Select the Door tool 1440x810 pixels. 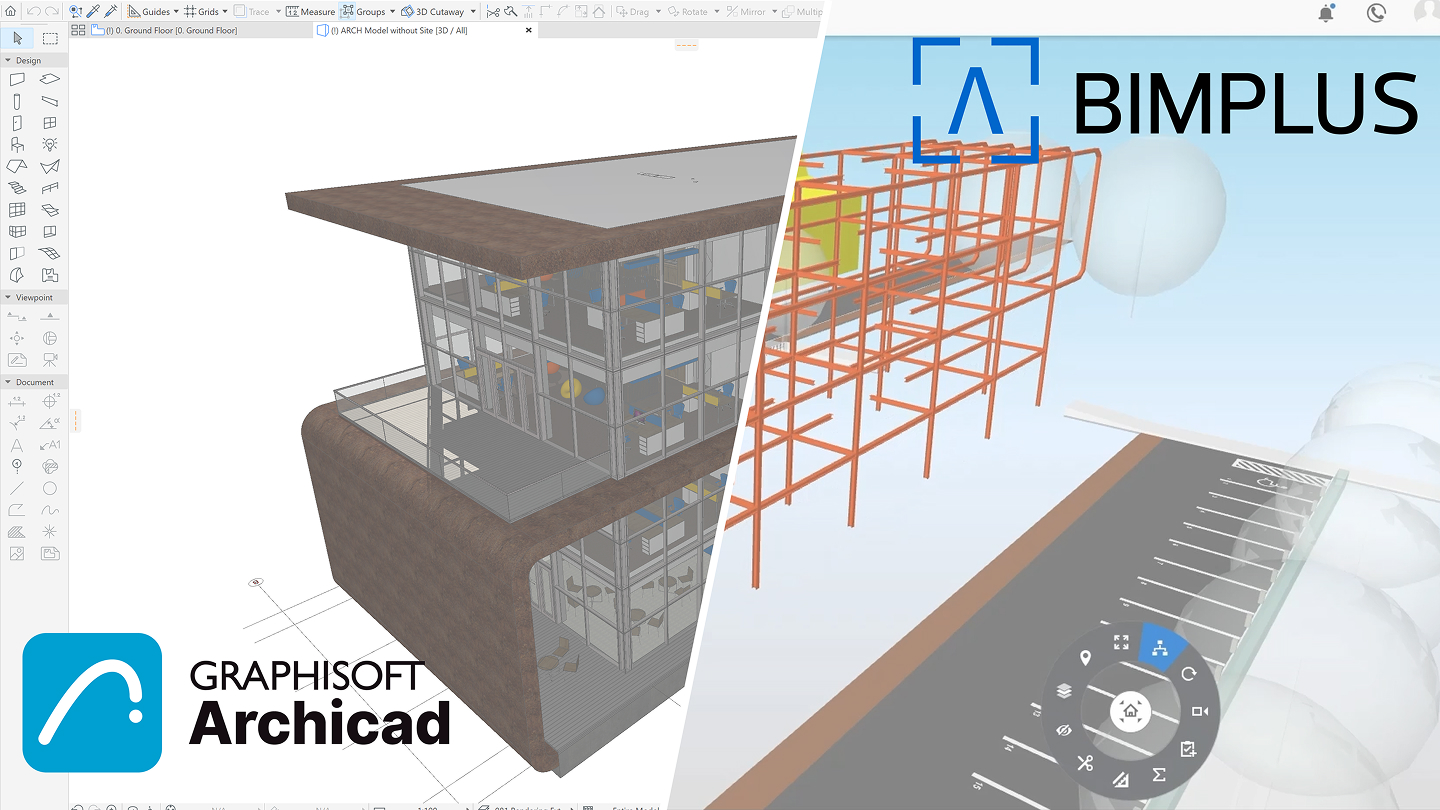tap(15, 121)
